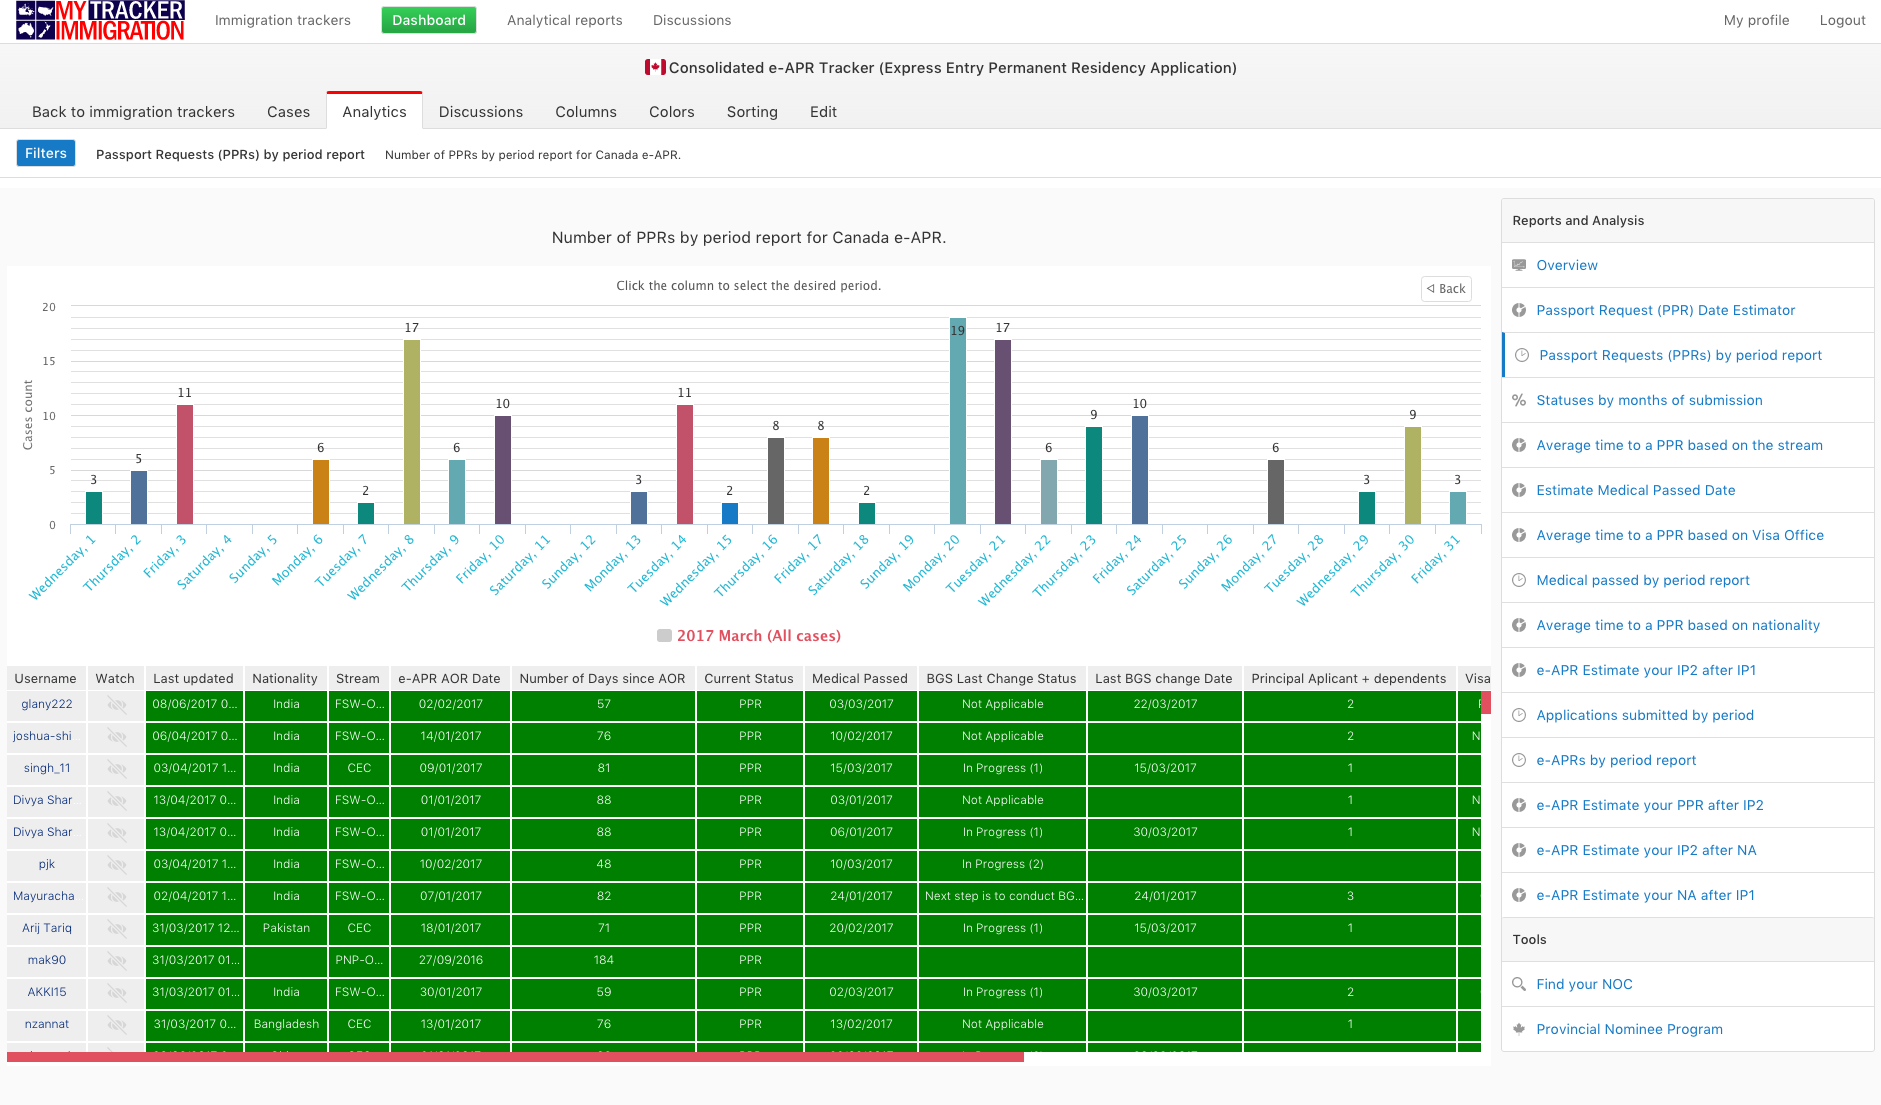
Task: Open the Analytical reports menu item
Action: click(x=564, y=20)
